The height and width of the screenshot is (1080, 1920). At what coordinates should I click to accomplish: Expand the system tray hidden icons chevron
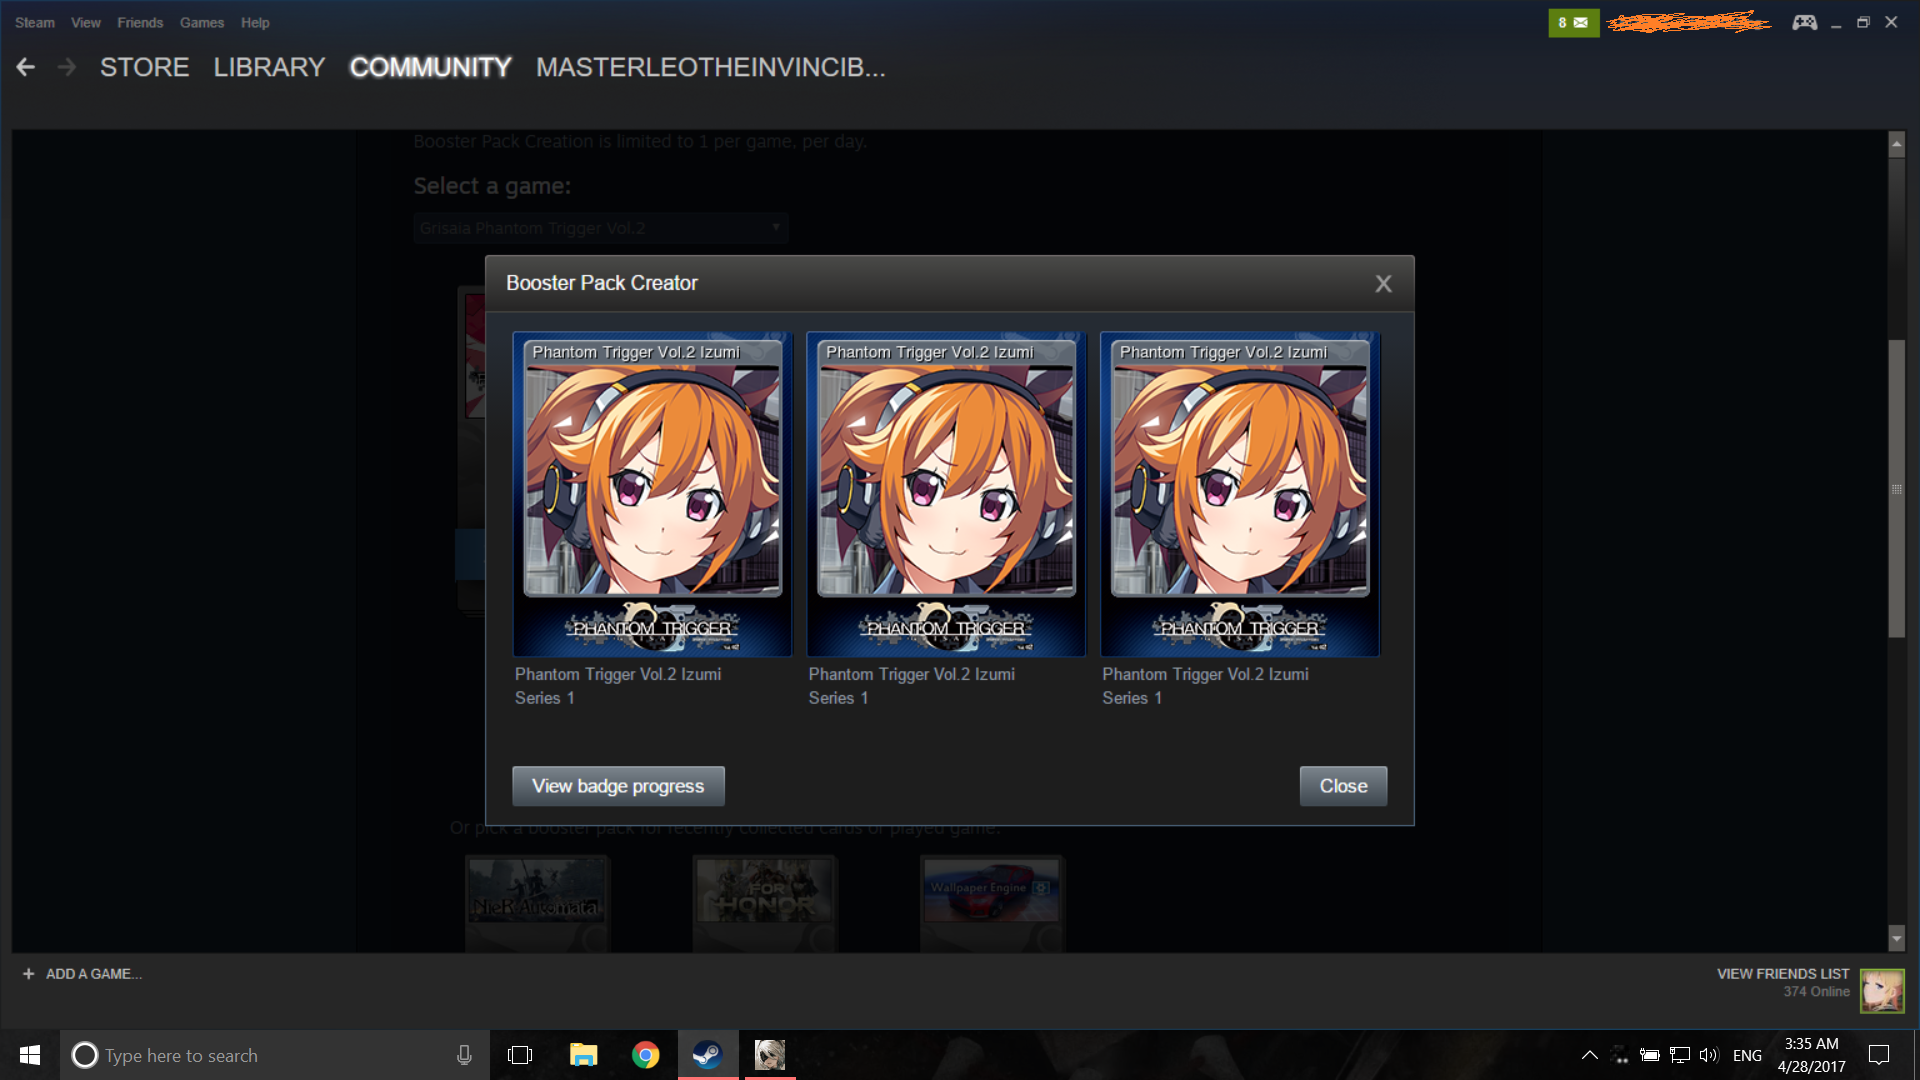(x=1589, y=1055)
